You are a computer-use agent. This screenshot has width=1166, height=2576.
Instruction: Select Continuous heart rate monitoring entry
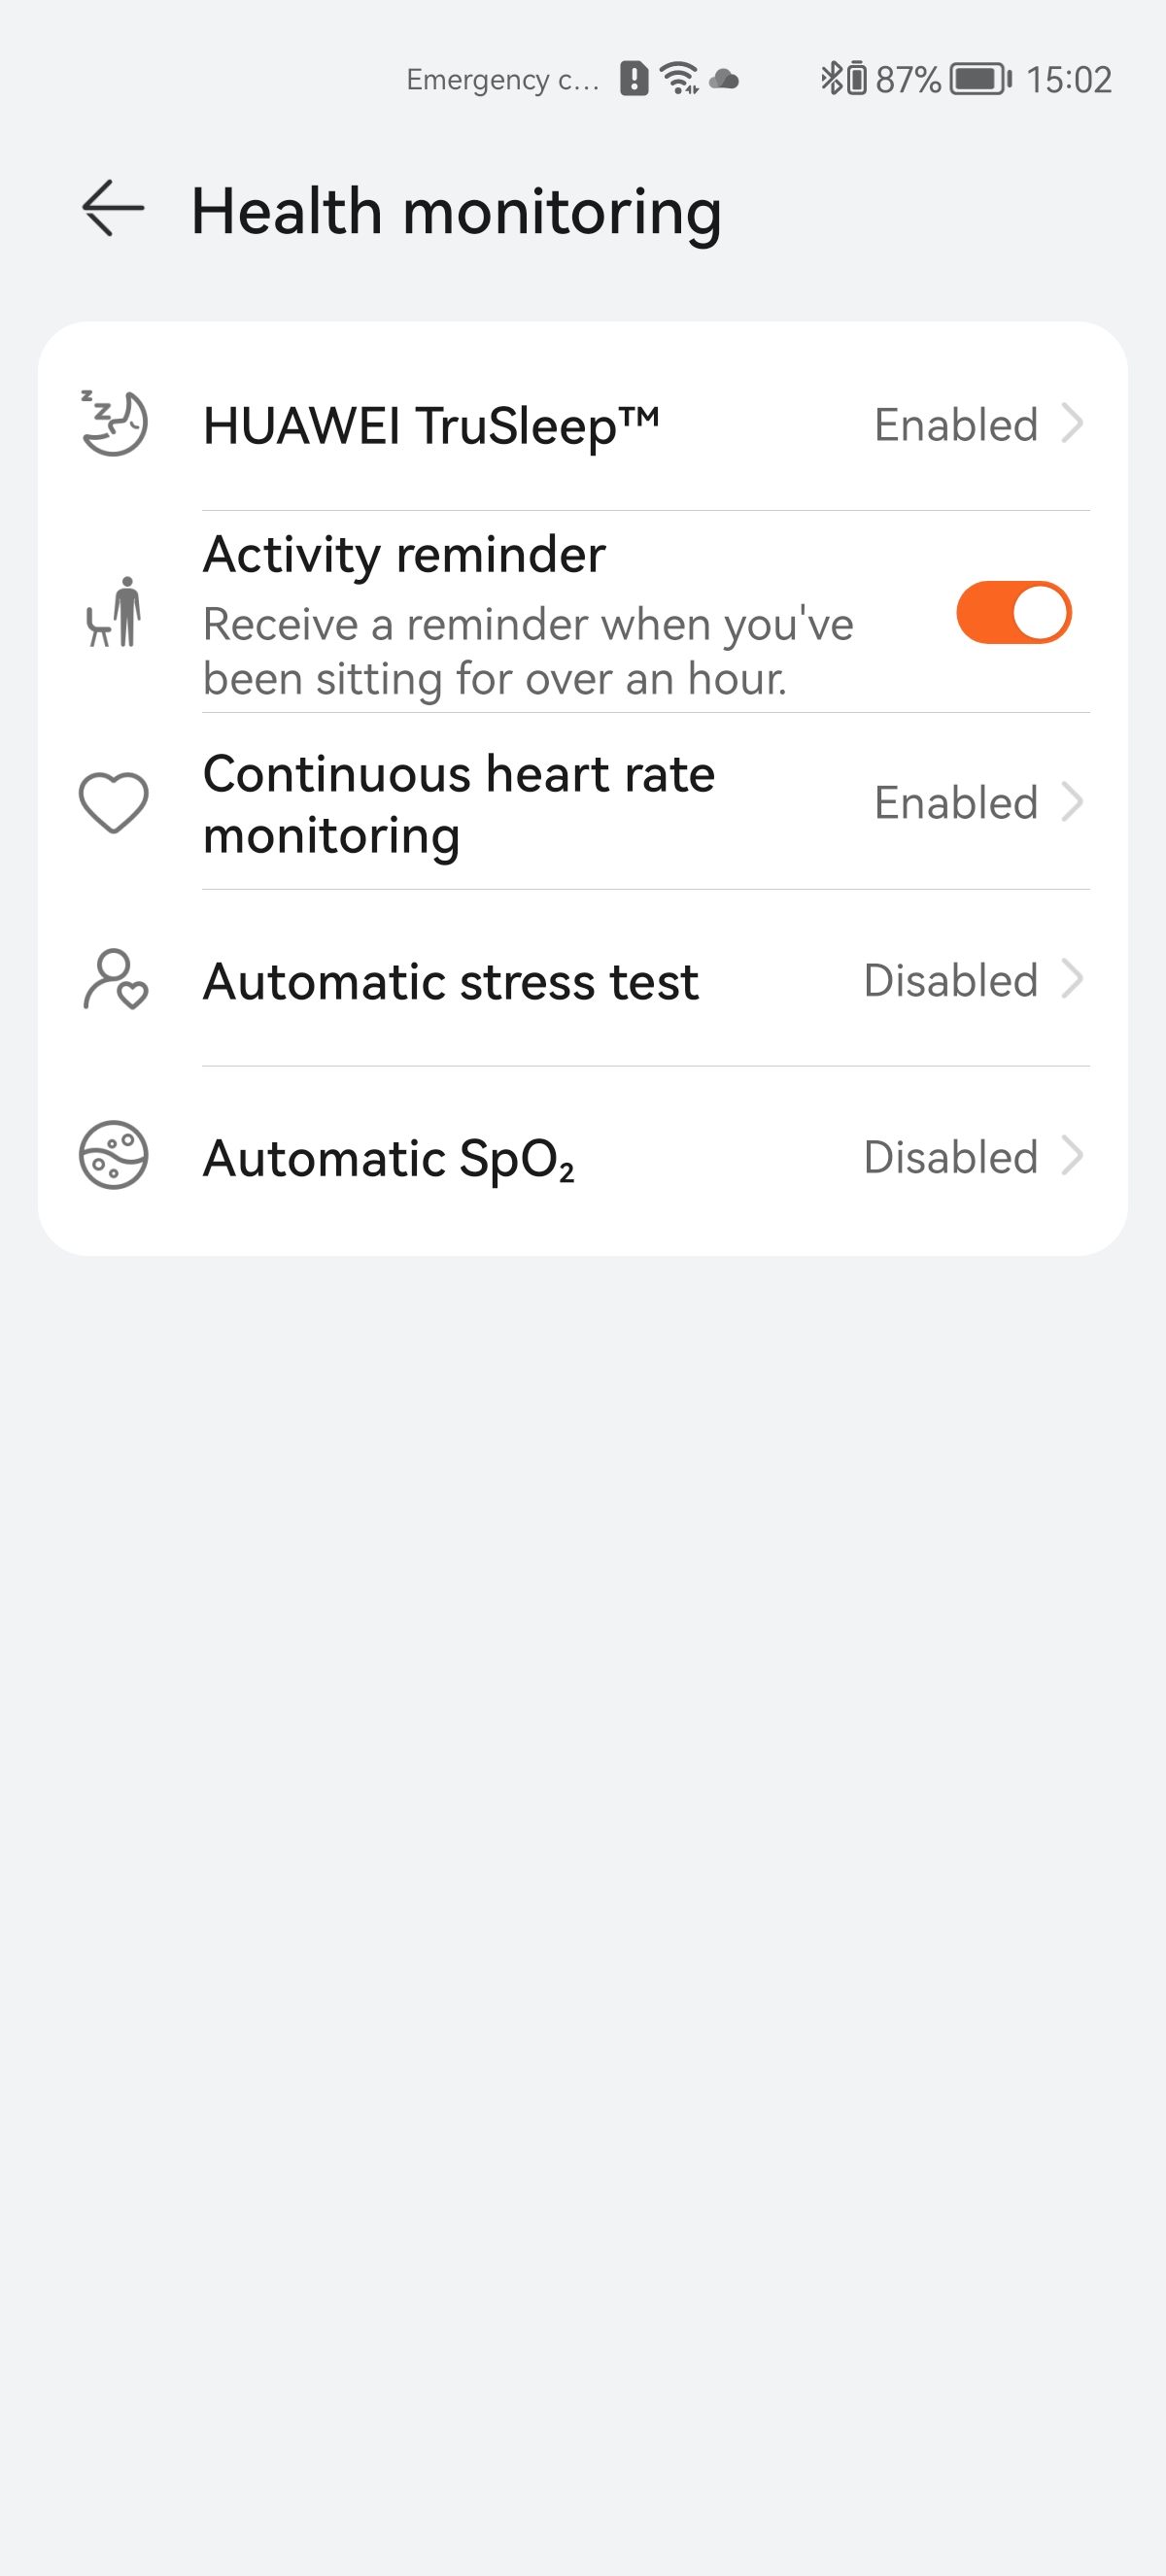point(459,804)
